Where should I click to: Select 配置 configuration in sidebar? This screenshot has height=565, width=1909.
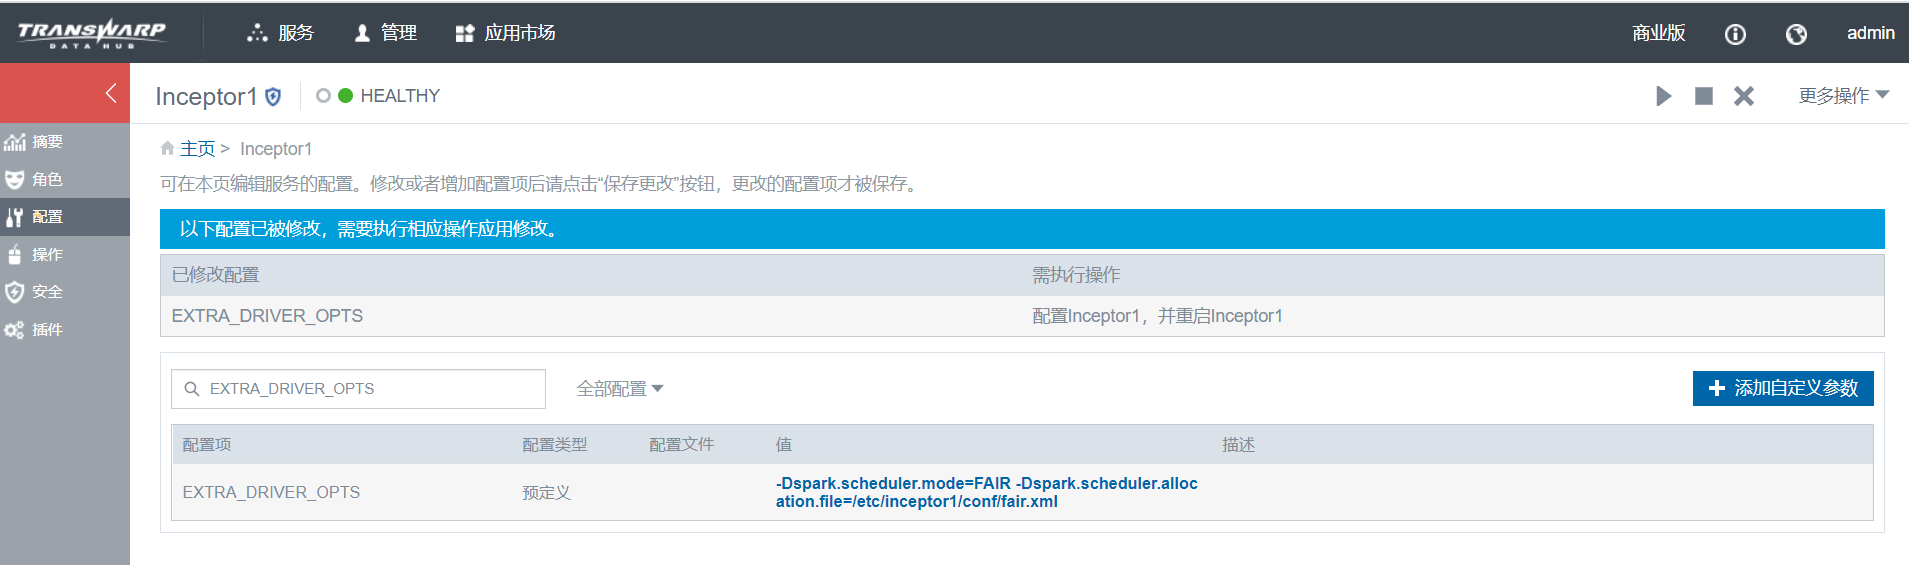pos(65,217)
